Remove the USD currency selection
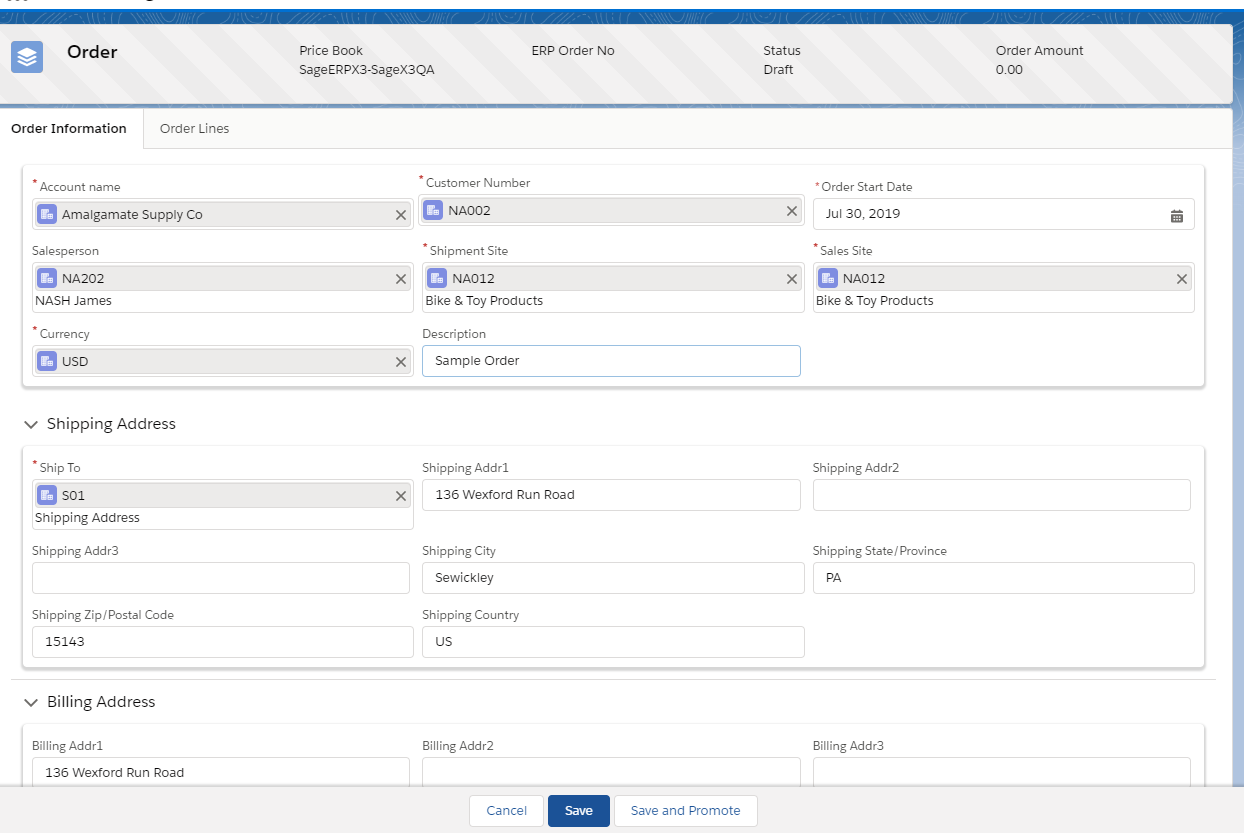The image size is (1244, 833). 401,362
